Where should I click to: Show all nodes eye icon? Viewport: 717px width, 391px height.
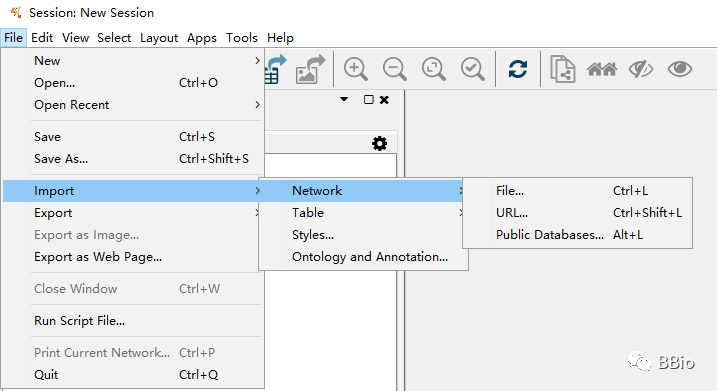680,69
